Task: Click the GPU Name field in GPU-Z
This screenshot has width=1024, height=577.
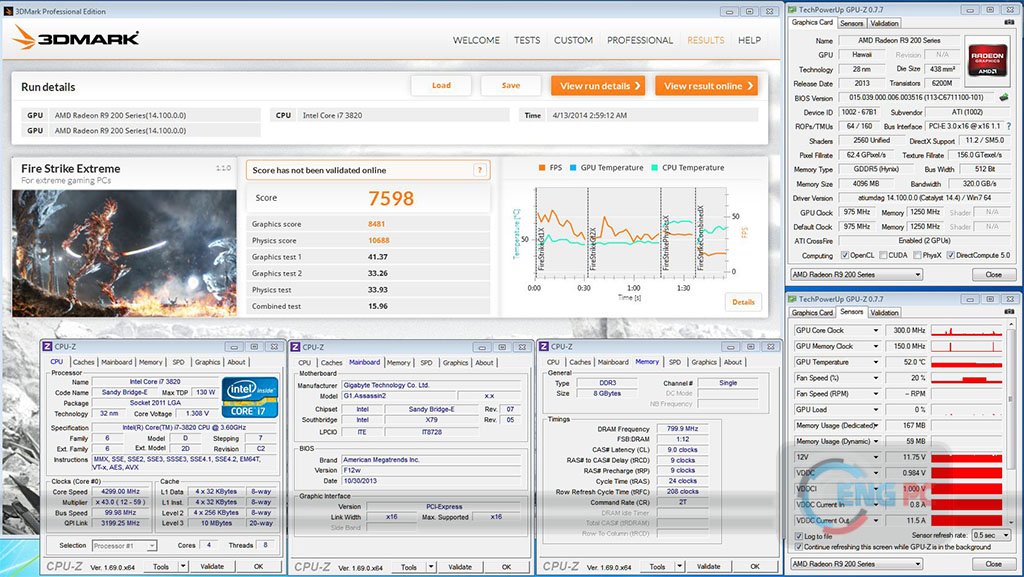Action: (899, 40)
